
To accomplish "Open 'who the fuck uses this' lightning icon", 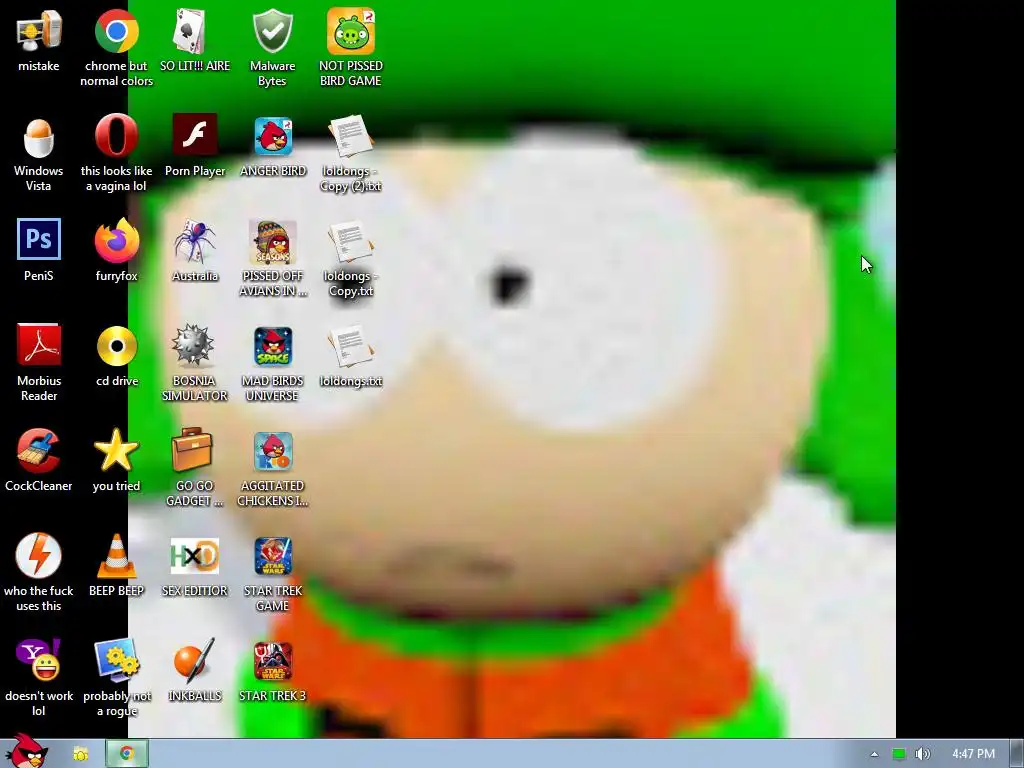I will click(x=39, y=555).
